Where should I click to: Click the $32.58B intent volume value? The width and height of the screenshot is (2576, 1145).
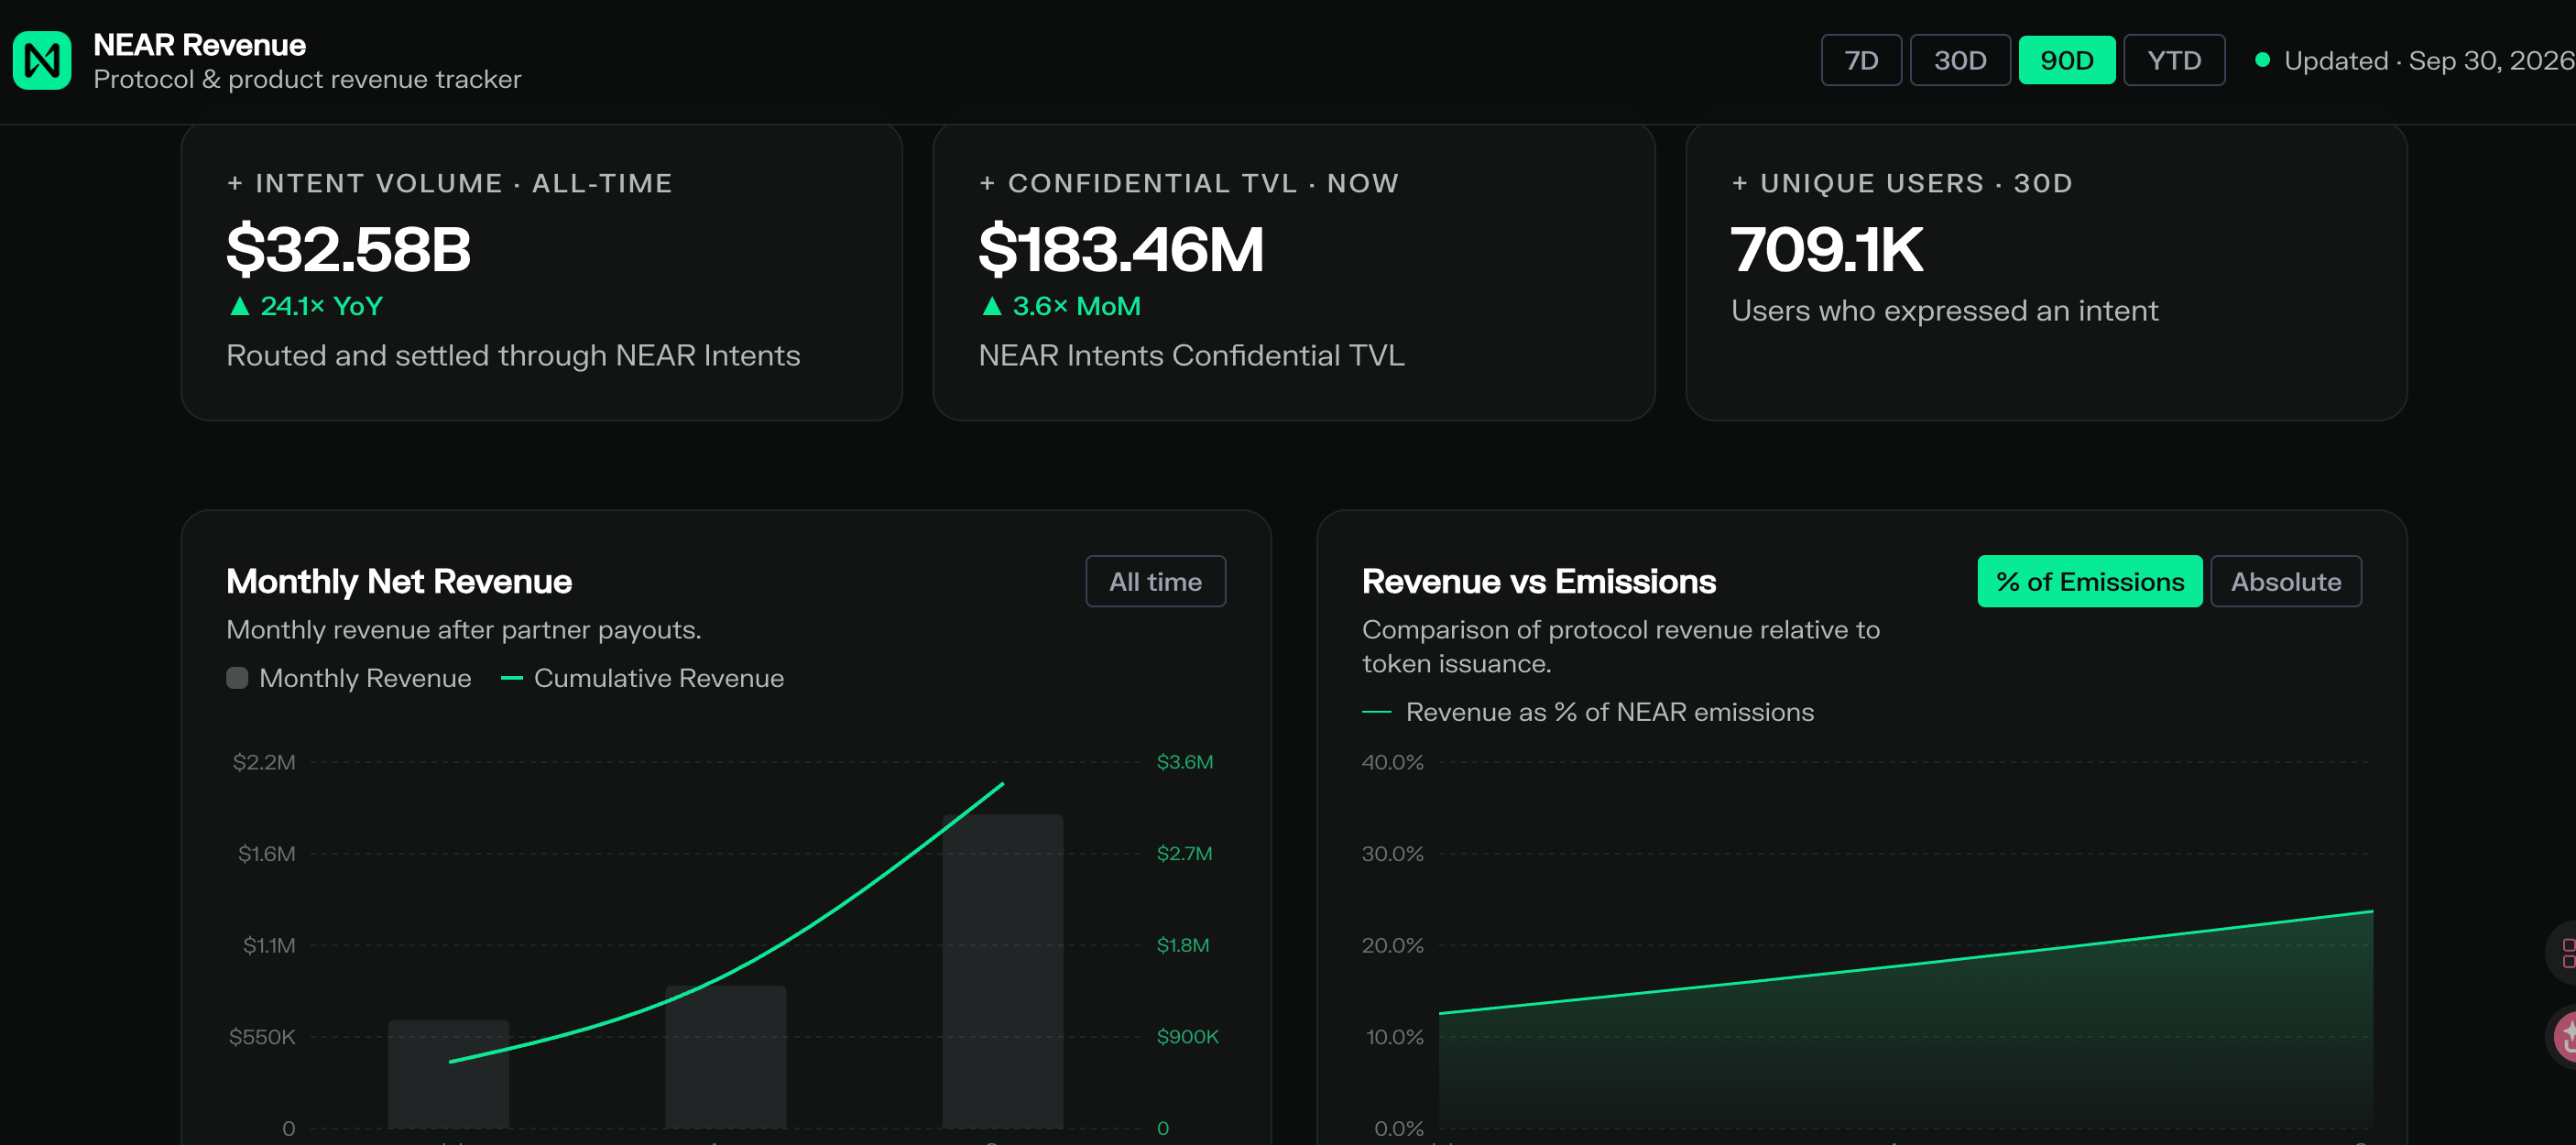348,249
